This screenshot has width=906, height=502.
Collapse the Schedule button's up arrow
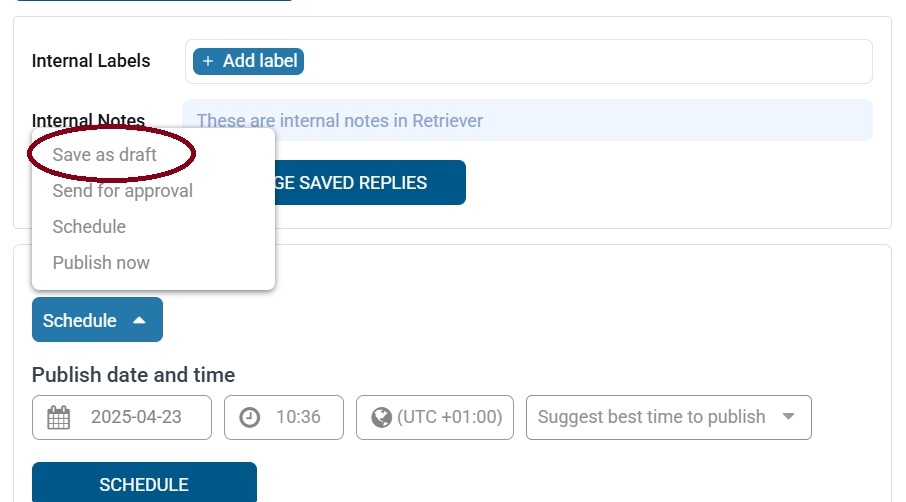coord(139,320)
